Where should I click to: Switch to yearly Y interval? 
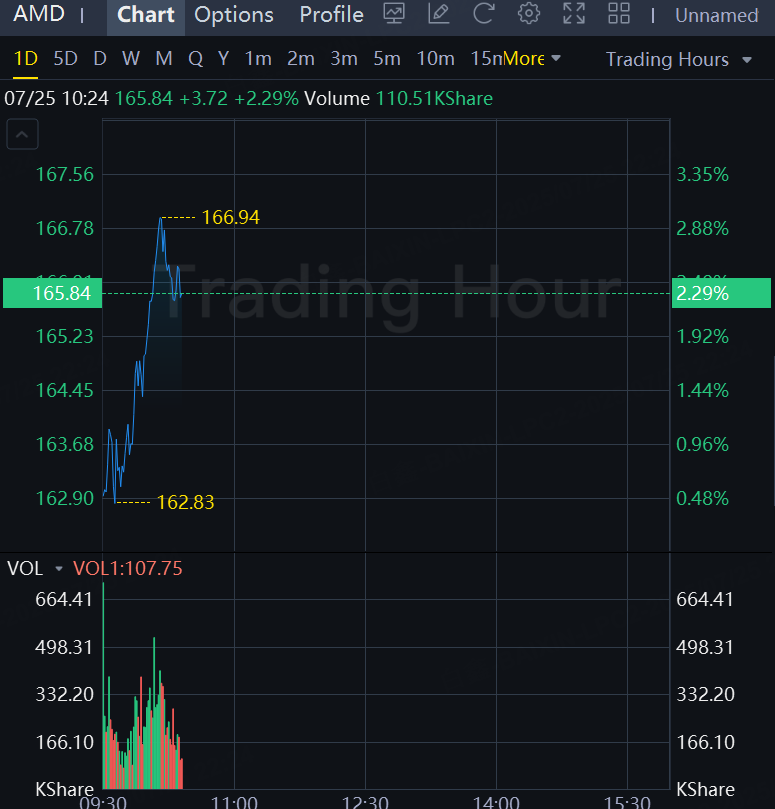(x=223, y=59)
